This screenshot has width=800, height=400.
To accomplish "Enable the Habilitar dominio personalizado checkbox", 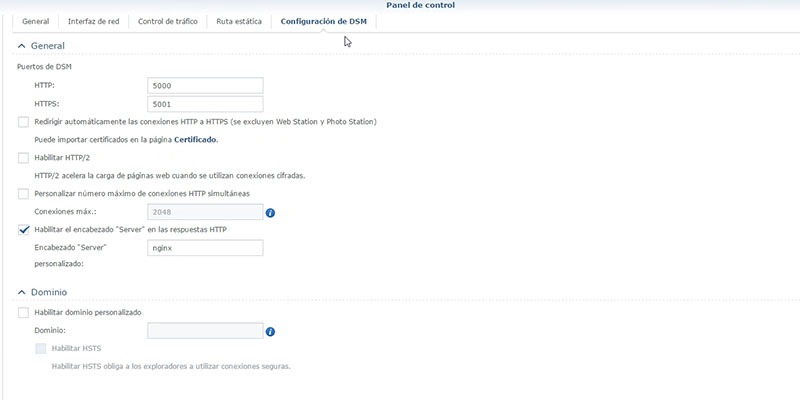I will (23, 312).
